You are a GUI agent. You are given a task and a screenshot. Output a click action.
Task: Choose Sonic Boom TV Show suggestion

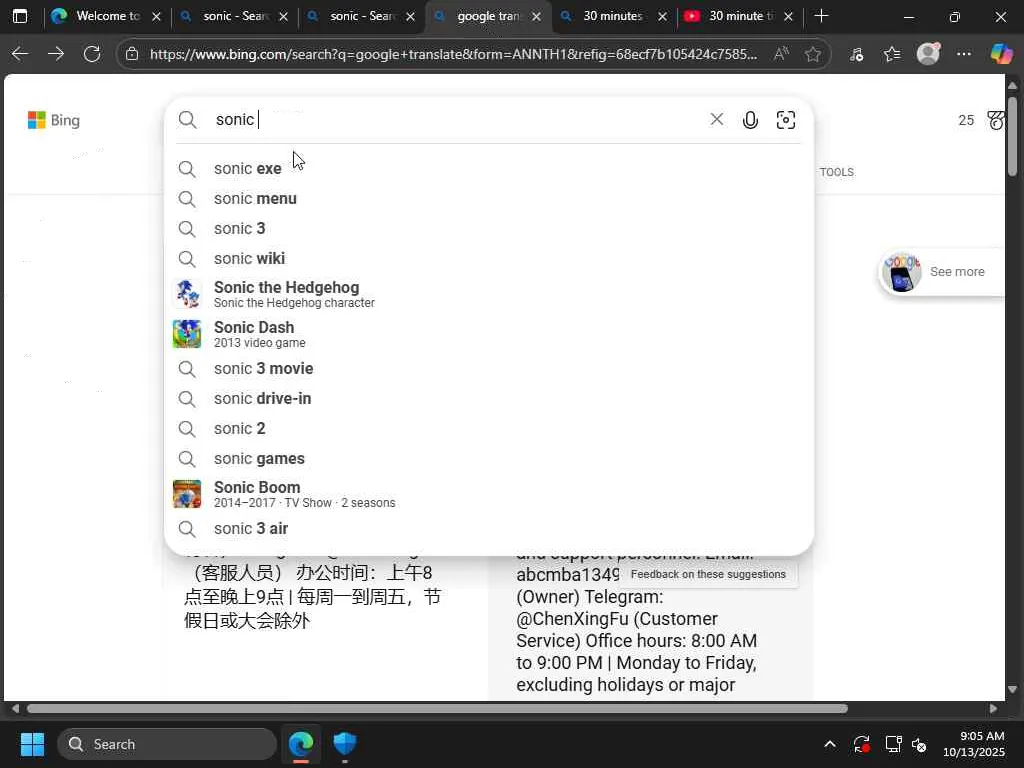[x=488, y=494]
